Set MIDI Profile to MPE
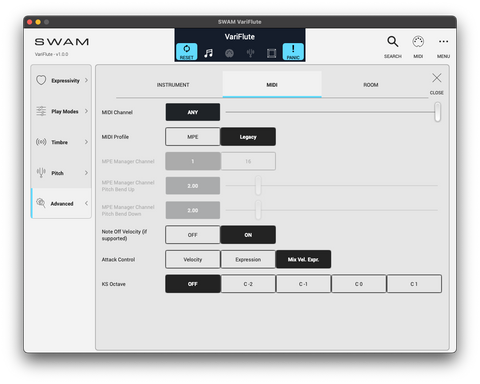Viewport: 480px width, 384px height. (x=193, y=137)
